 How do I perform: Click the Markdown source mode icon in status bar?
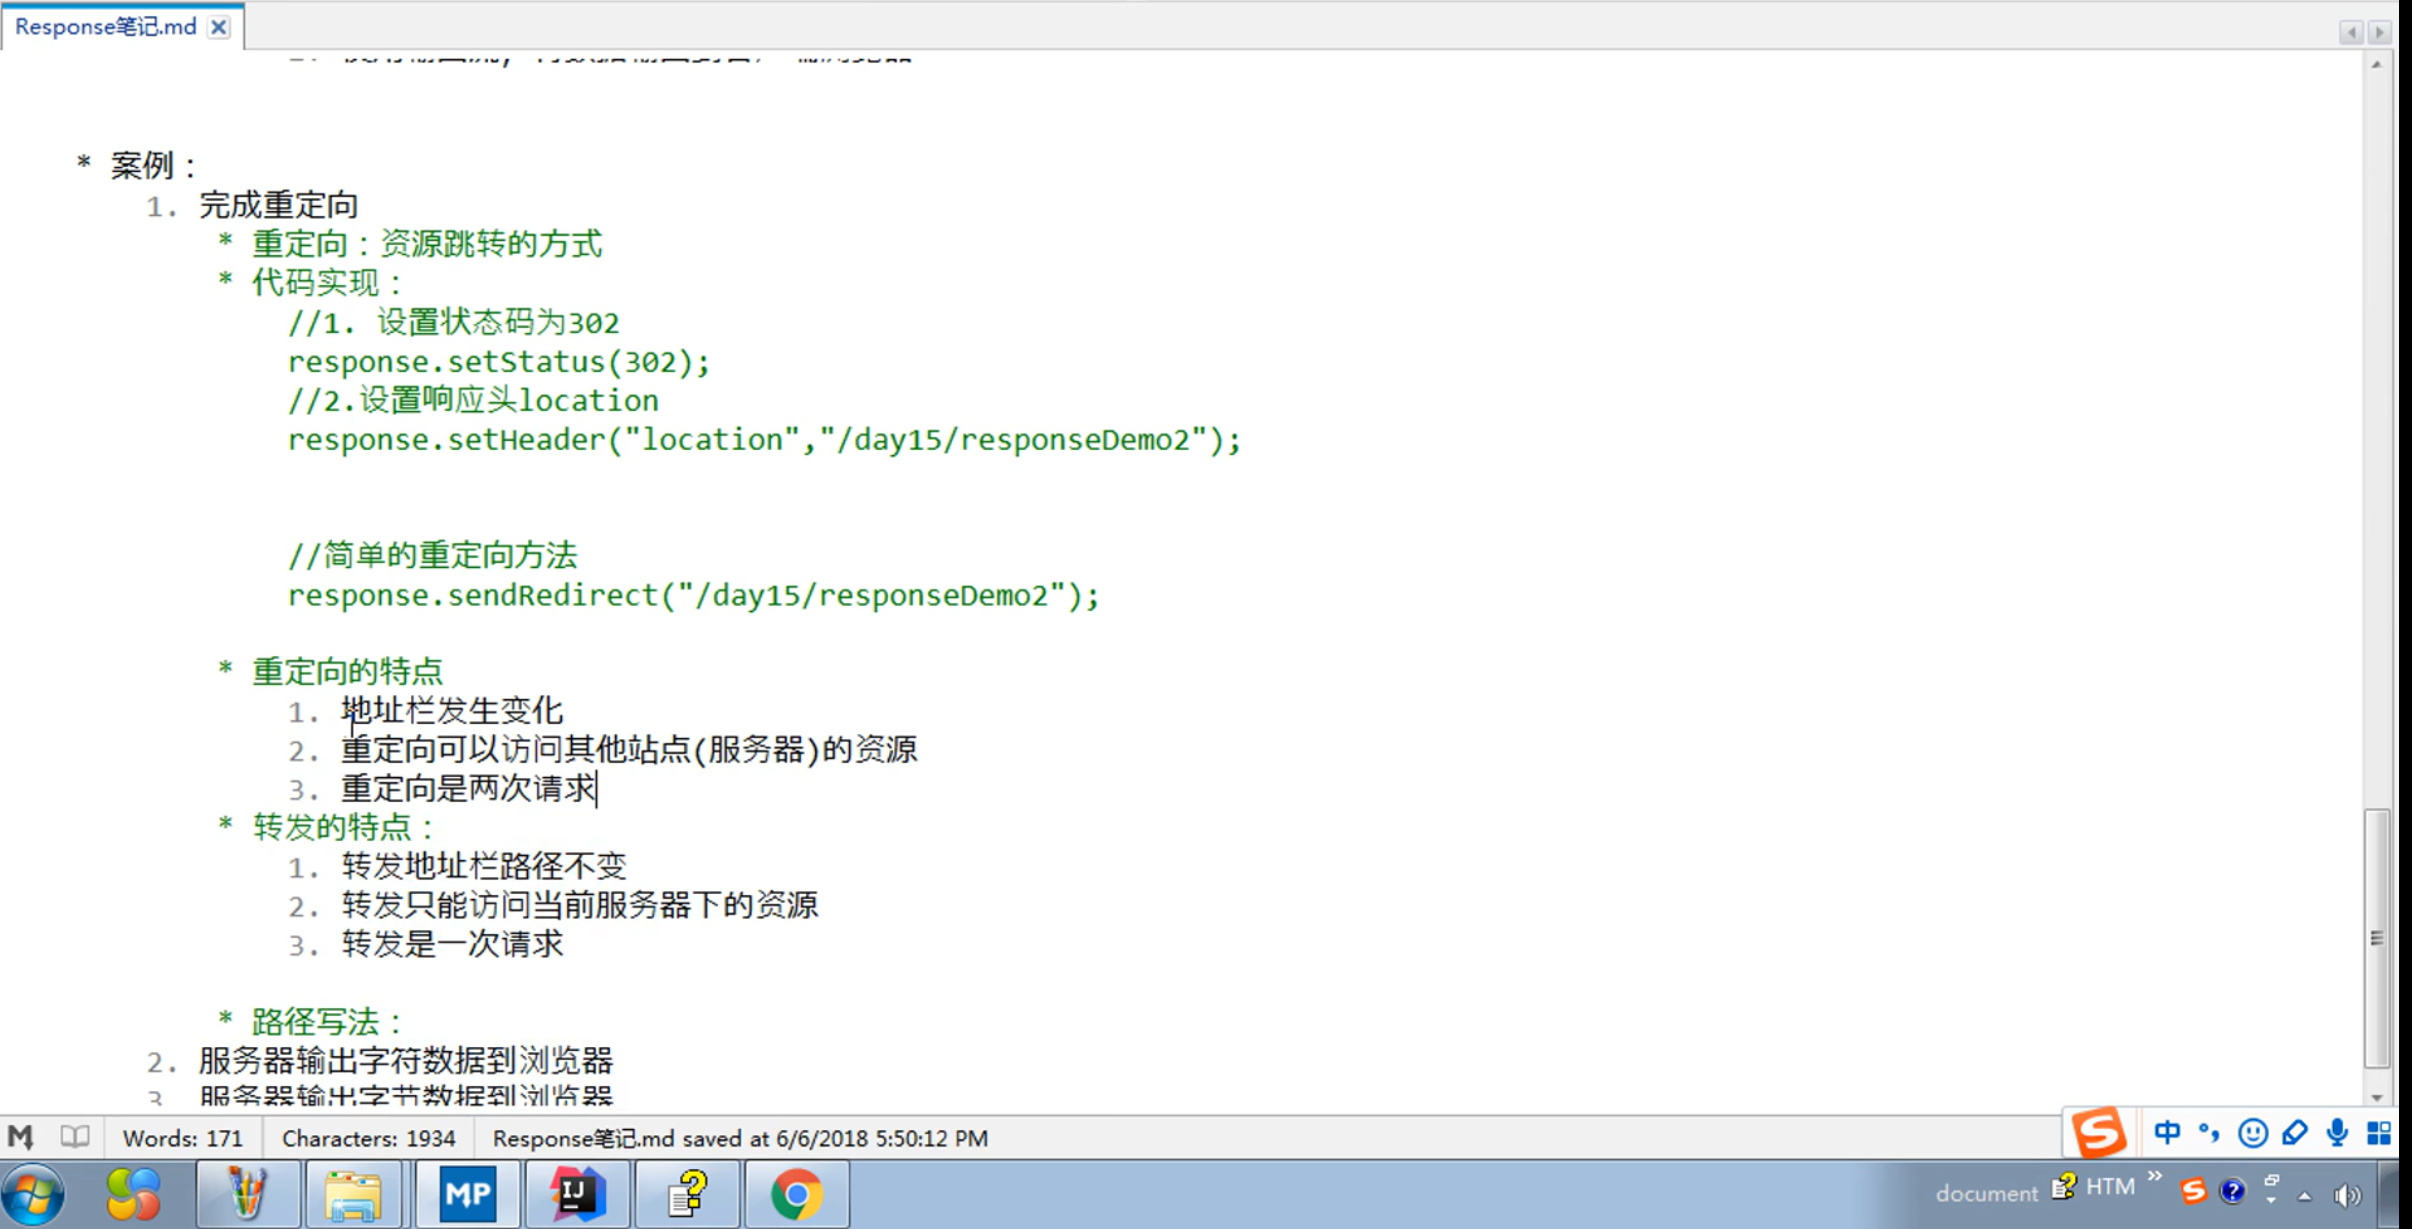[x=19, y=1137]
